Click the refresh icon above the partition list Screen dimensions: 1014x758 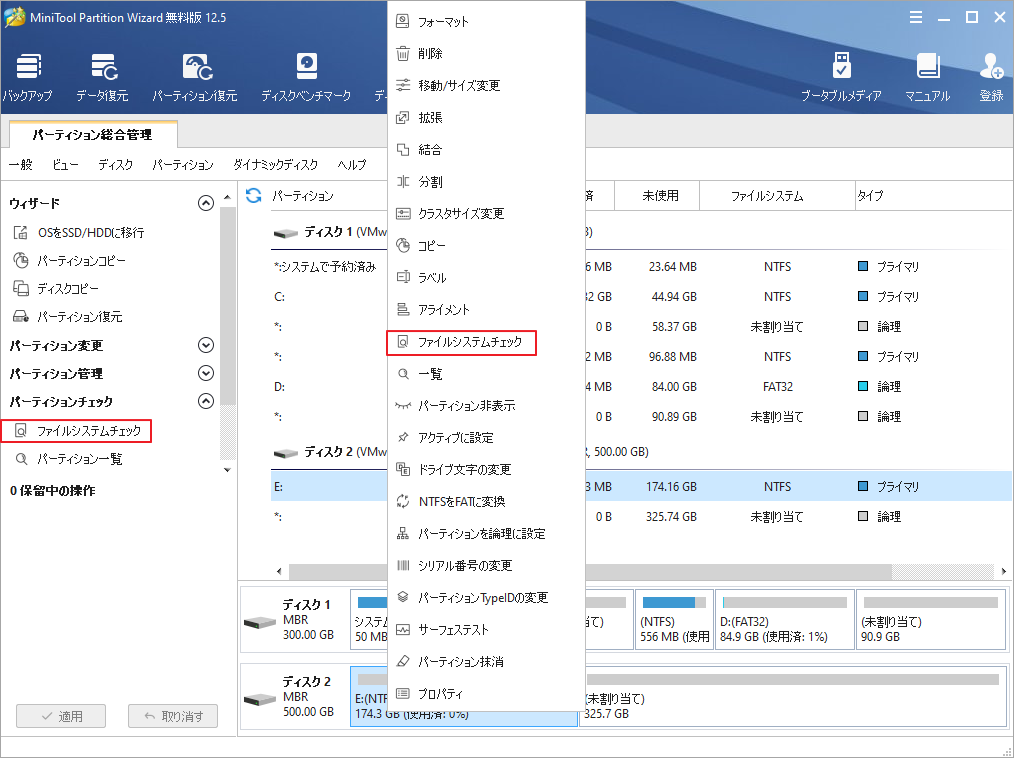tap(253, 196)
